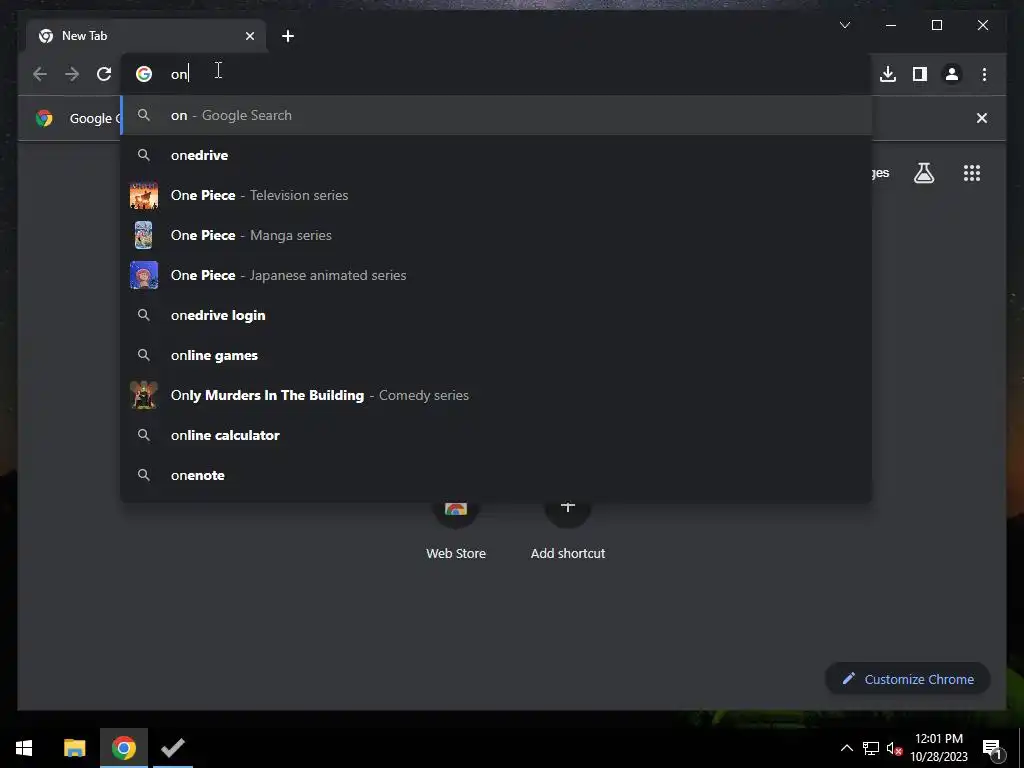Click Only Murders In The Building thumbnail
Image resolution: width=1024 pixels, height=768 pixels.
tap(144, 395)
